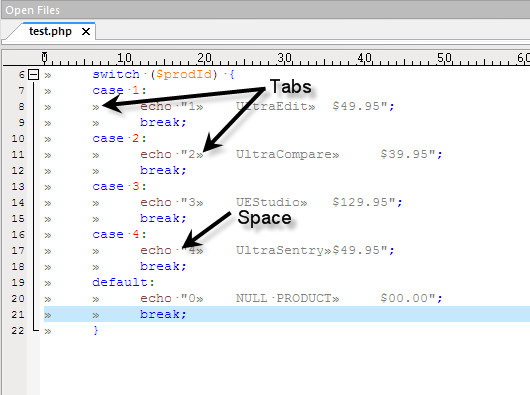Click 'UEStudio' text on line 14
The width and height of the screenshot is (530, 395).
click(268, 202)
